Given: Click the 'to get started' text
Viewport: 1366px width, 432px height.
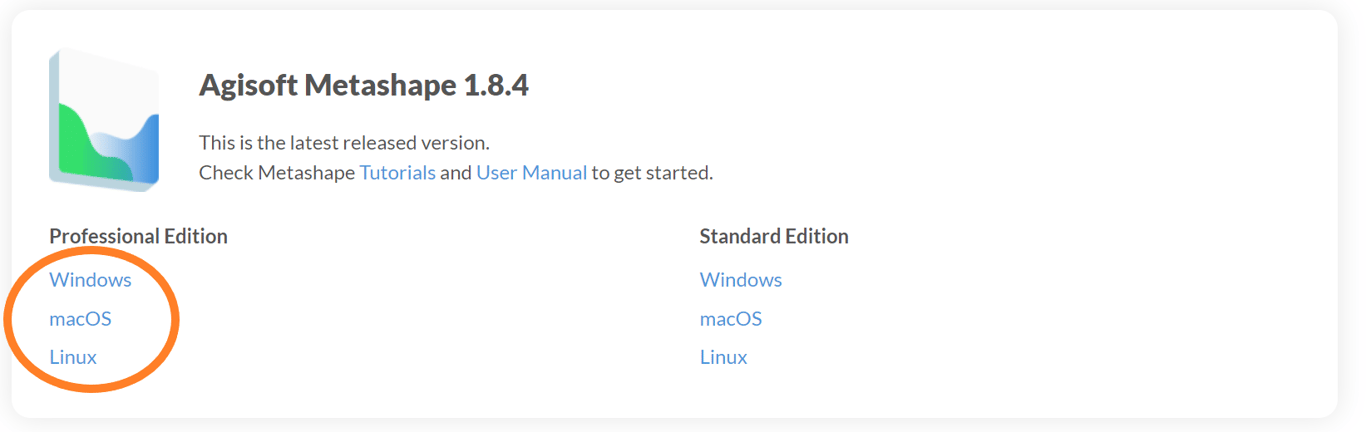Looking at the screenshot, I should [652, 172].
